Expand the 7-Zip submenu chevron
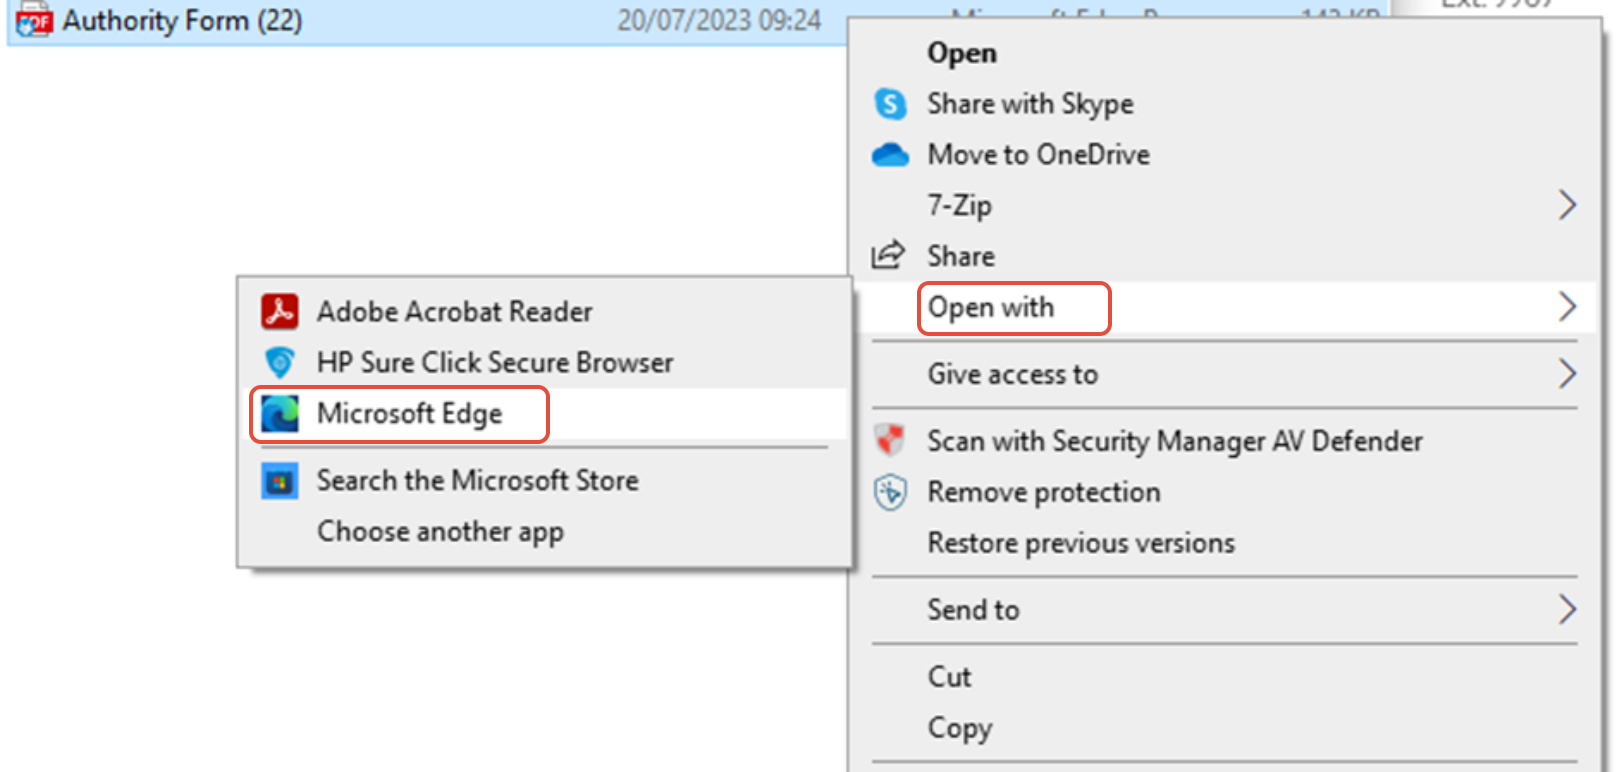This screenshot has height=772, width=1617. point(1568,204)
